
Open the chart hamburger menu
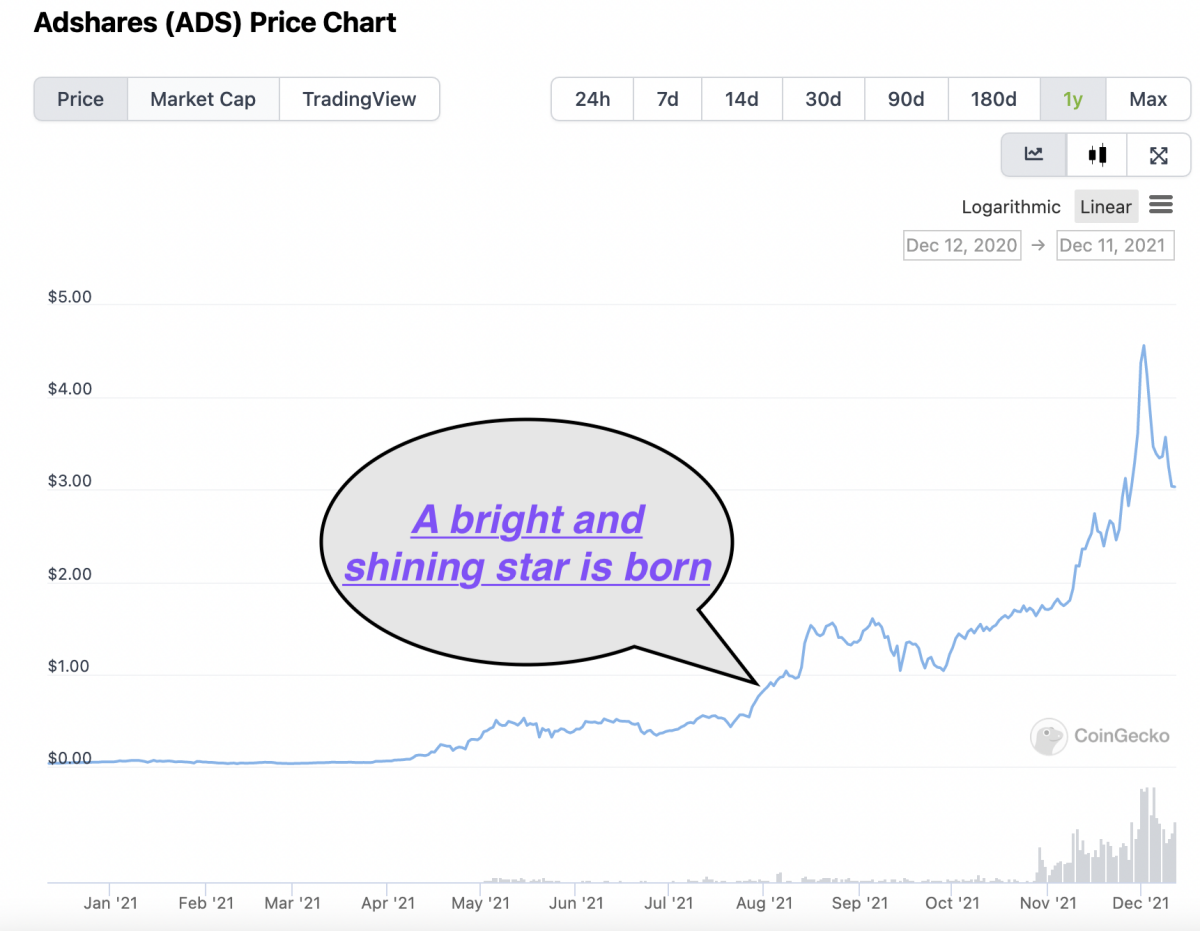click(1161, 205)
